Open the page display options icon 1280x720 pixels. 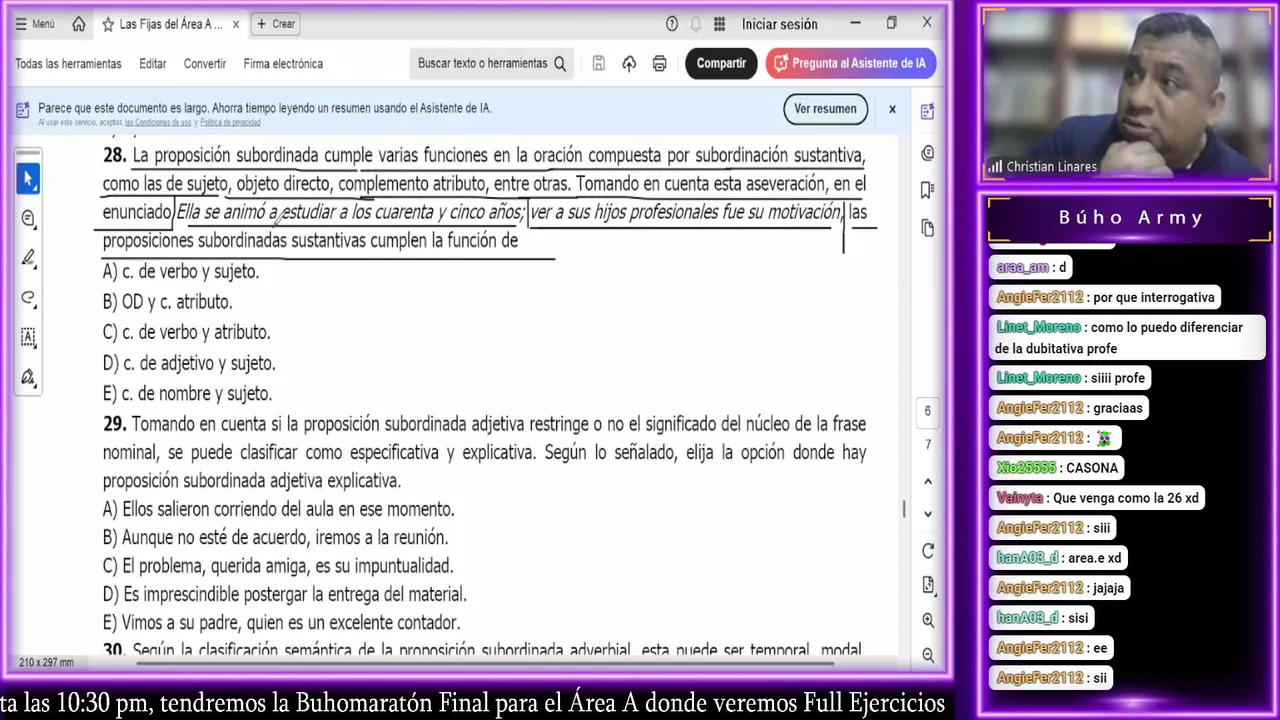(x=927, y=585)
